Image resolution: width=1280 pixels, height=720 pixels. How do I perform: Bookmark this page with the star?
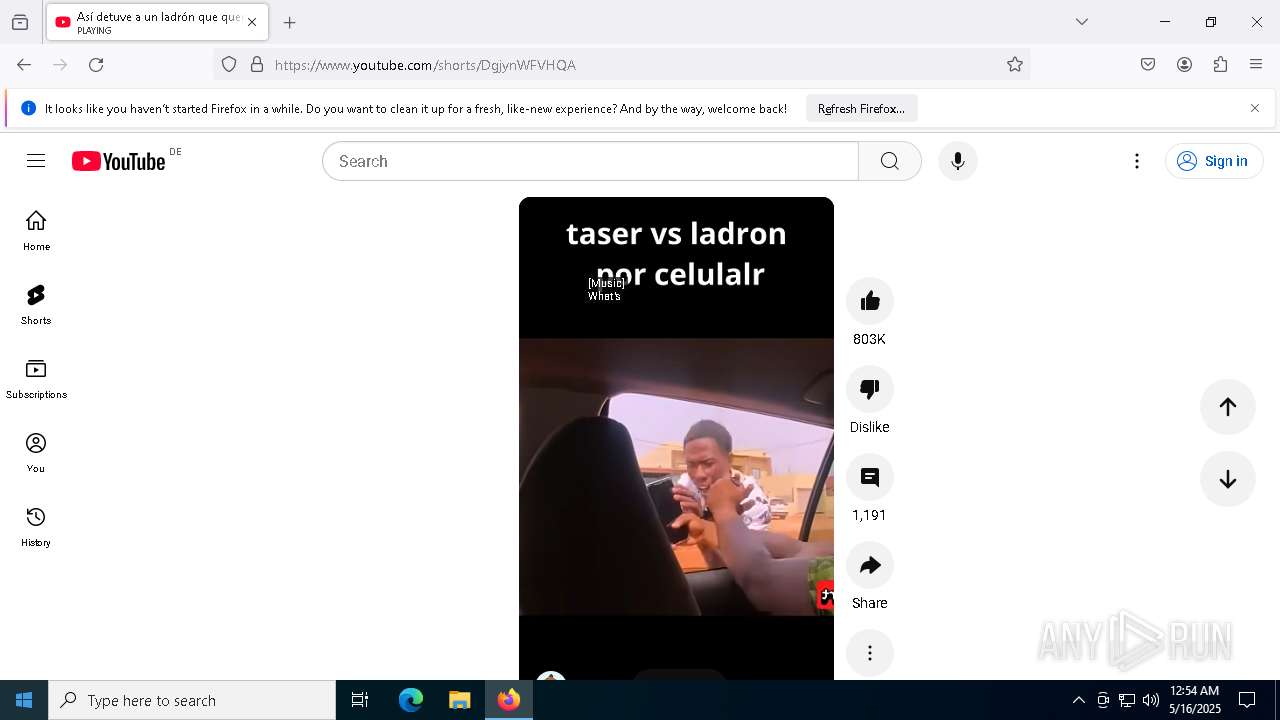[1015, 65]
